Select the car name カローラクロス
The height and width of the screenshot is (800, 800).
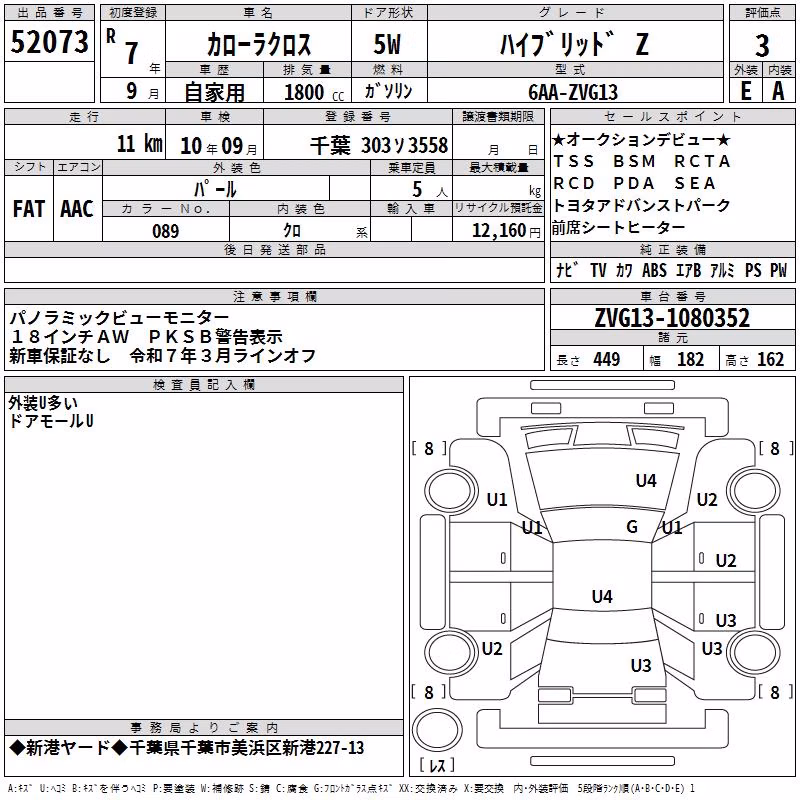click(x=259, y=44)
